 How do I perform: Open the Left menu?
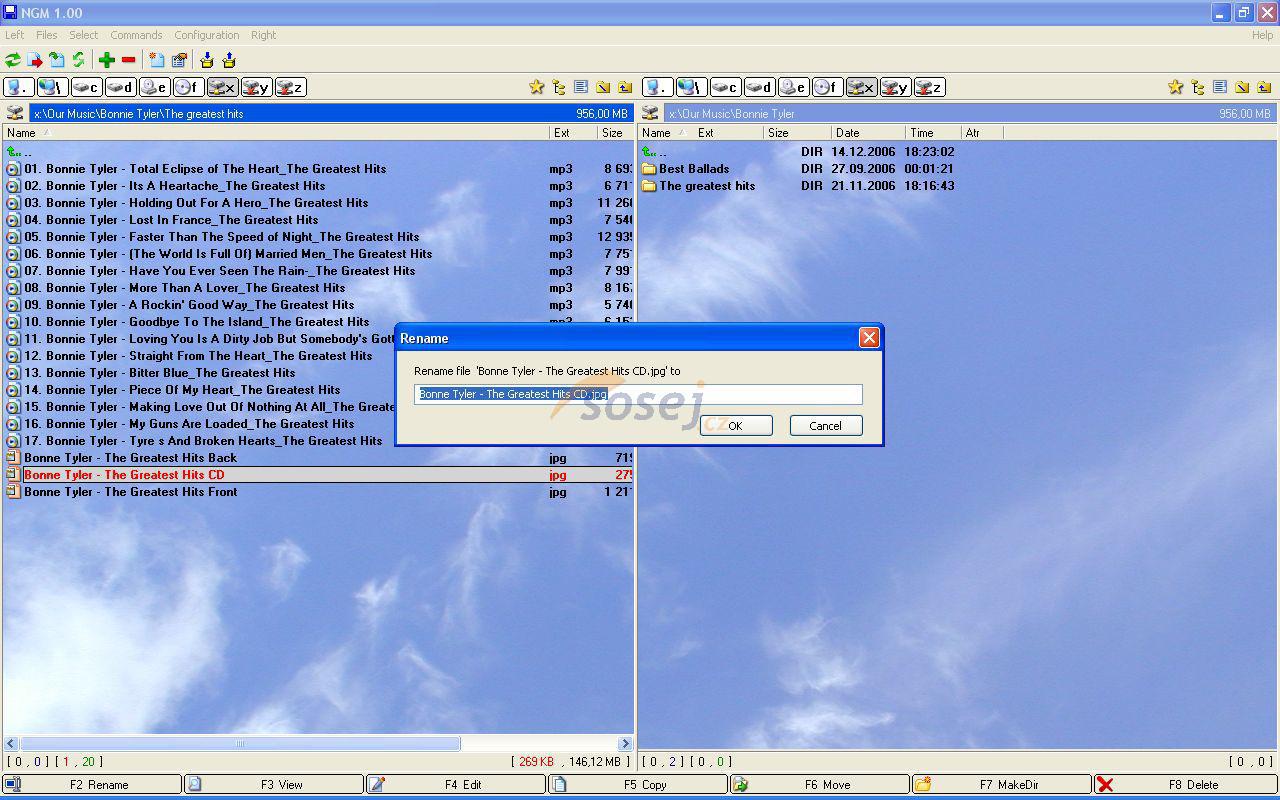tap(15, 35)
